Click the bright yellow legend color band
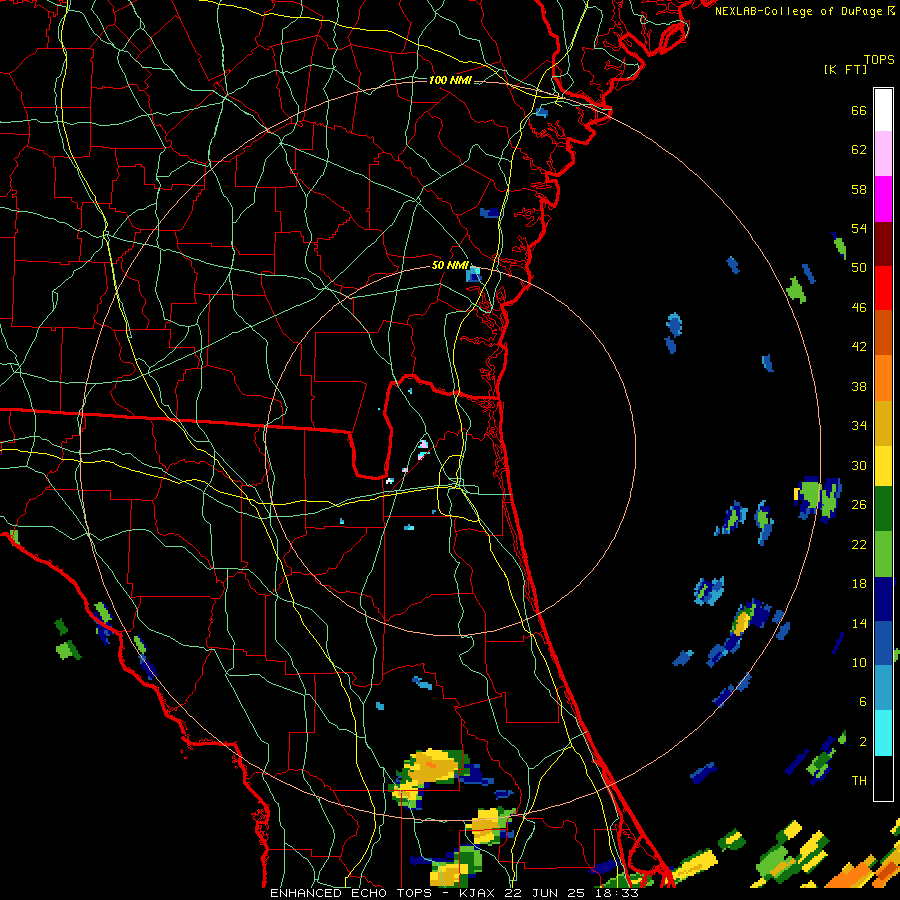This screenshot has height=900, width=900. pos(883,465)
